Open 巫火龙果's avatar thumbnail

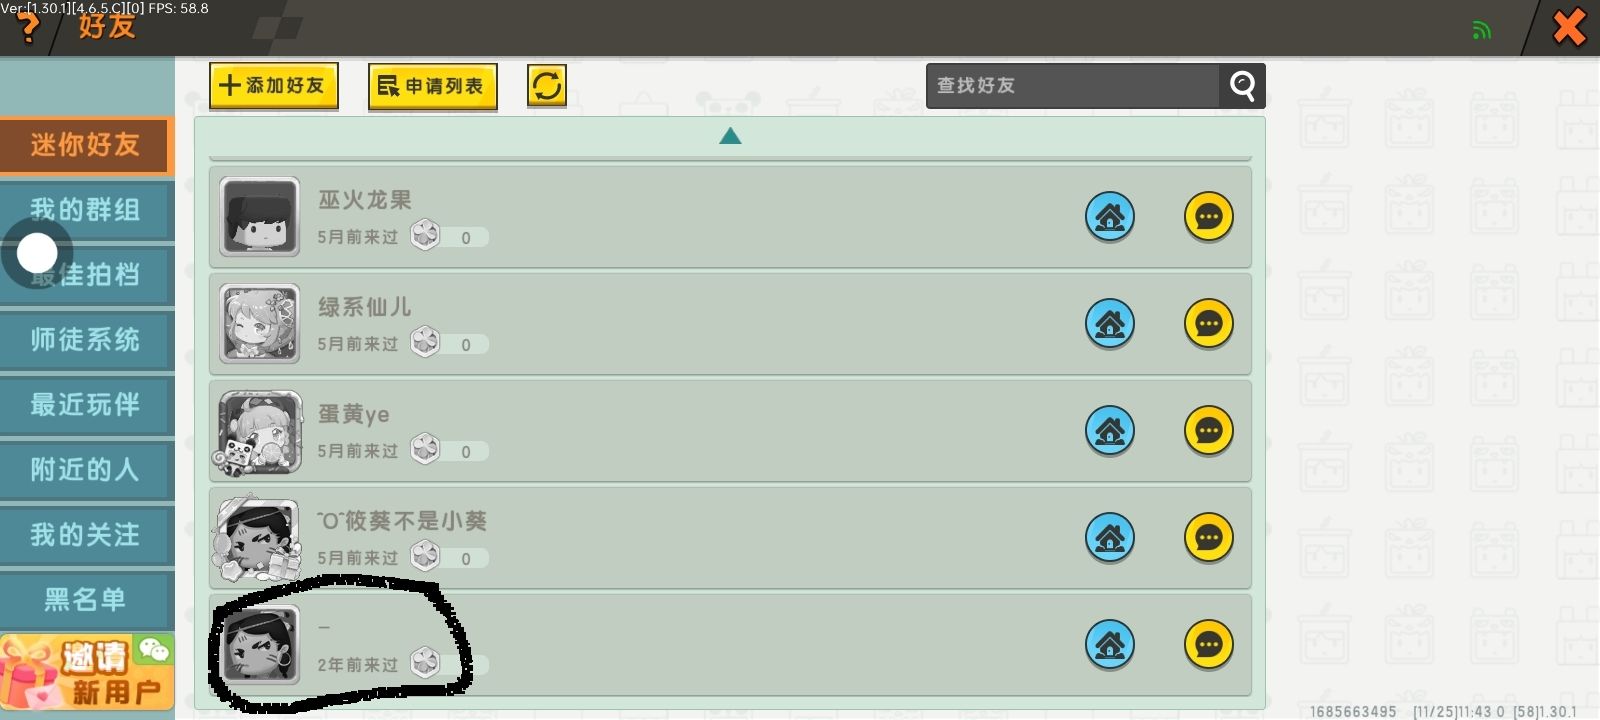coord(260,217)
